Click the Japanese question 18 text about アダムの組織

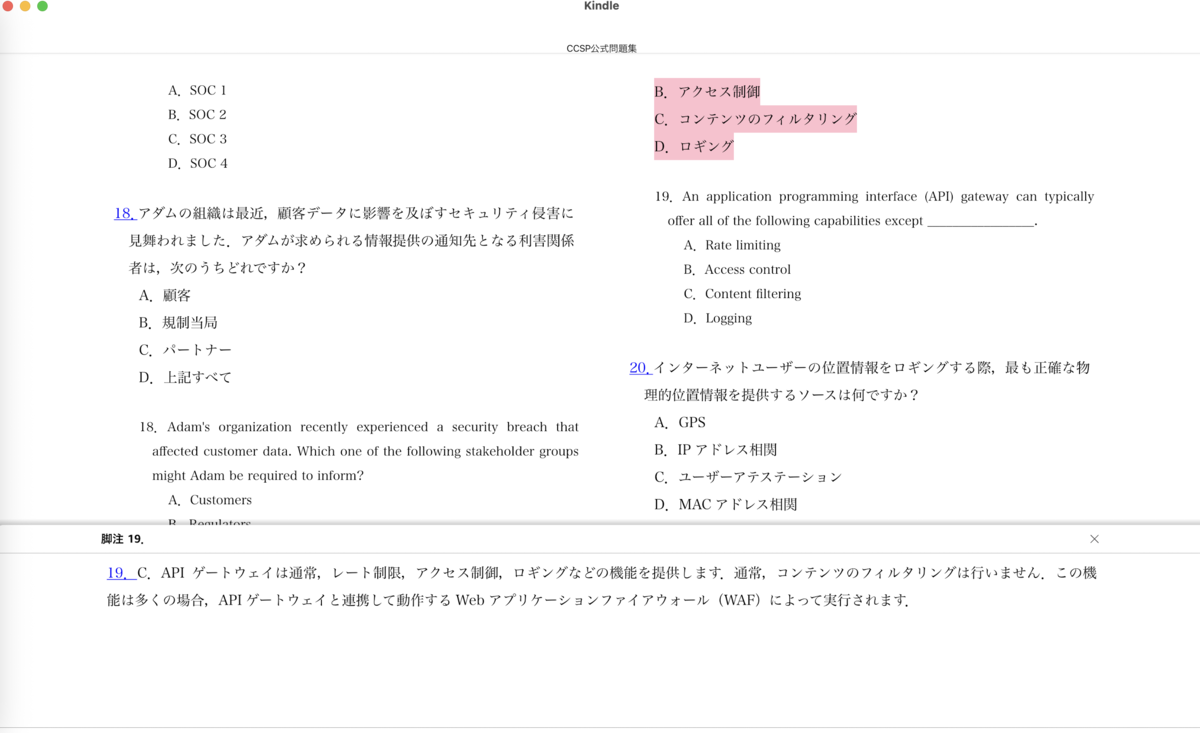[x=345, y=240]
